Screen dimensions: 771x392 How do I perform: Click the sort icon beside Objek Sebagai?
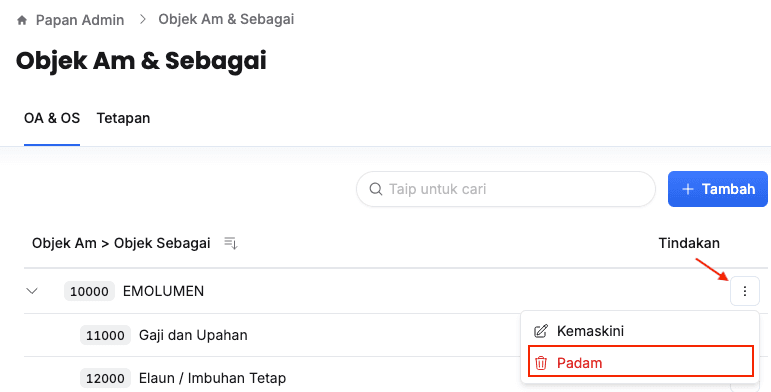pos(231,243)
